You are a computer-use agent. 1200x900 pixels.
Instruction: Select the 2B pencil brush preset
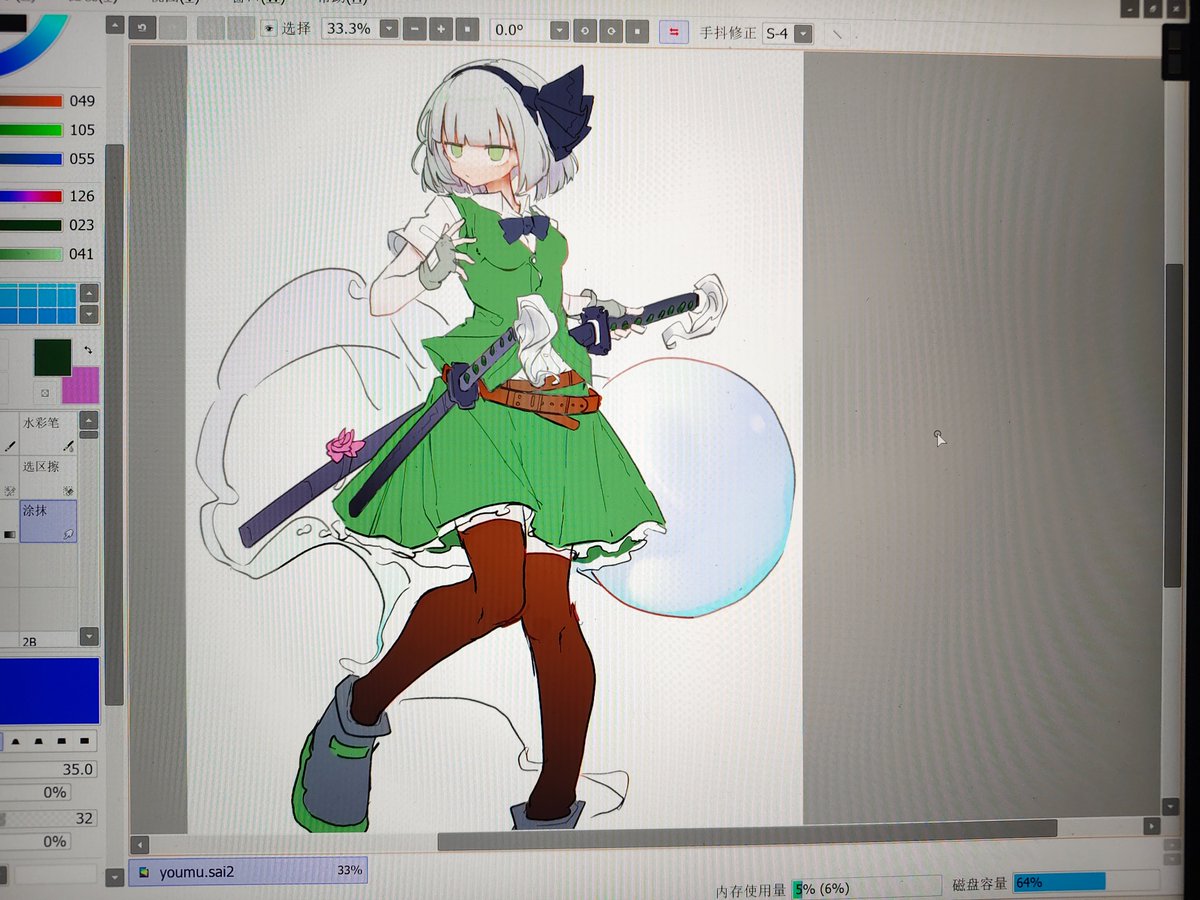click(x=48, y=640)
